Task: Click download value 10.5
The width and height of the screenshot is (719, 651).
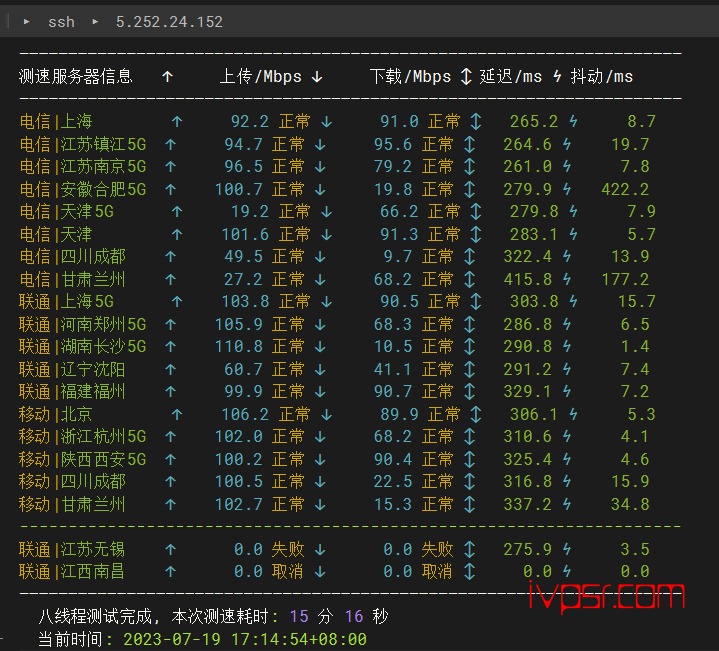Action: 393,346
